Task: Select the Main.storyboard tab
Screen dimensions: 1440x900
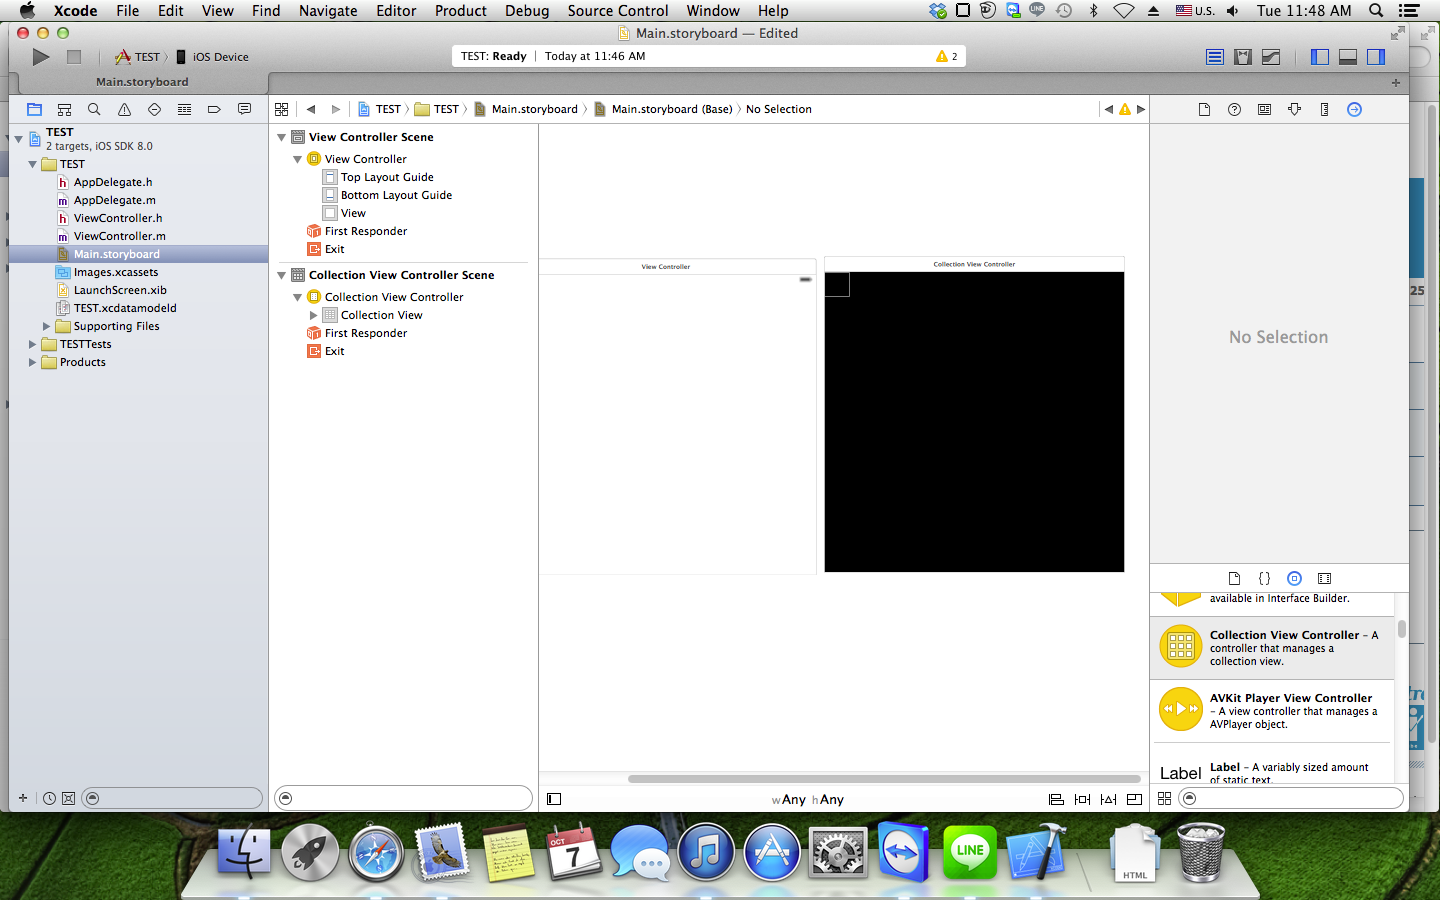Action: [140, 82]
